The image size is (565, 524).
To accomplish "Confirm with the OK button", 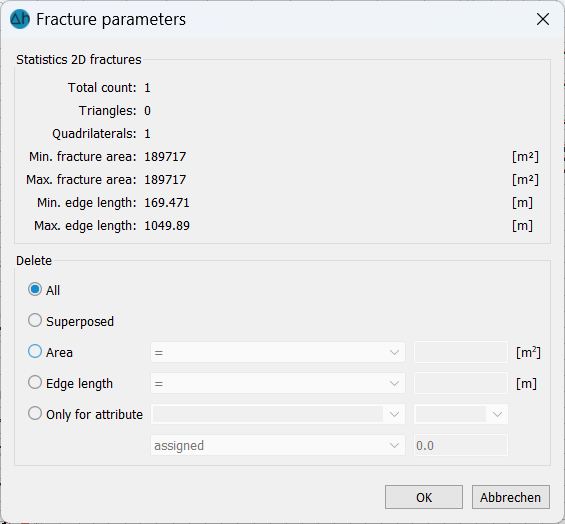I will coord(424,497).
